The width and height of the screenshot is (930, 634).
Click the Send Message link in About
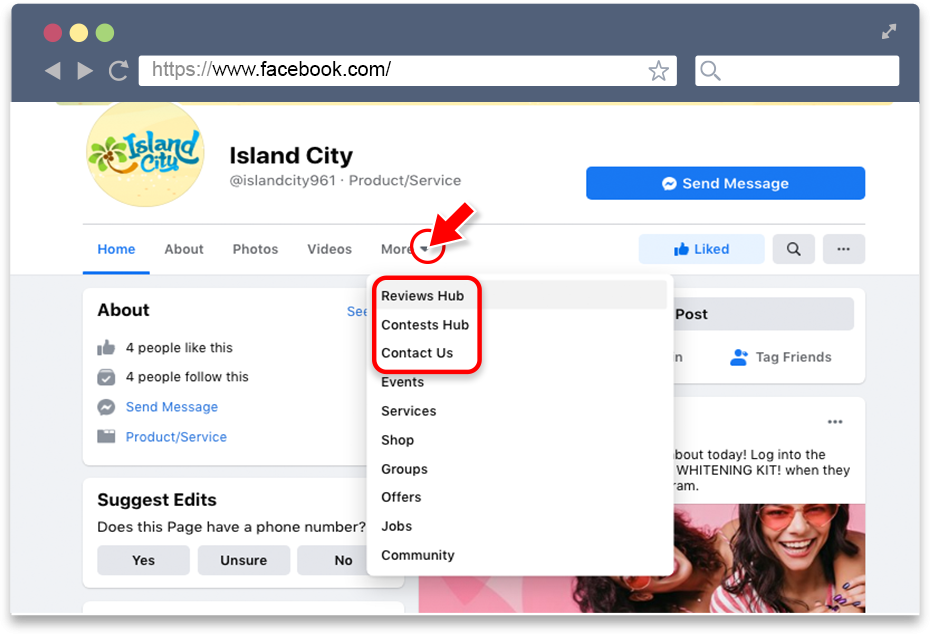pos(171,407)
